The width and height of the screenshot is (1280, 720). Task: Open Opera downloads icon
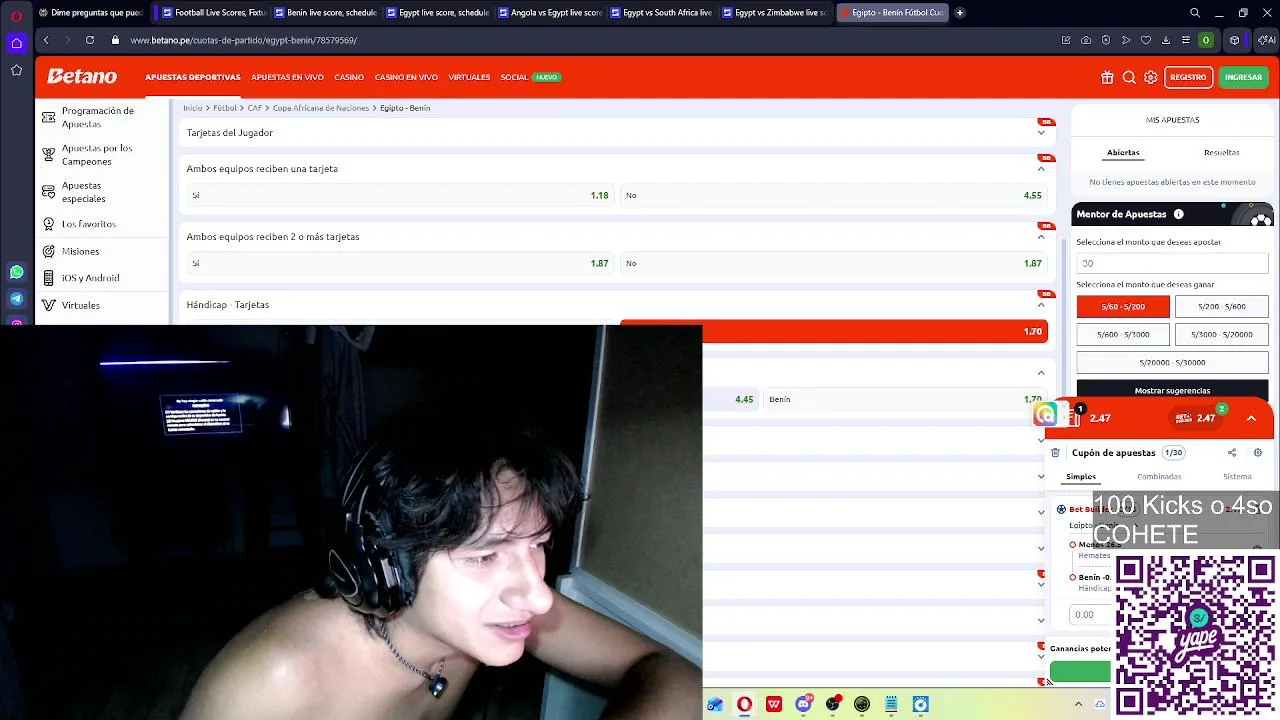(x=1166, y=40)
